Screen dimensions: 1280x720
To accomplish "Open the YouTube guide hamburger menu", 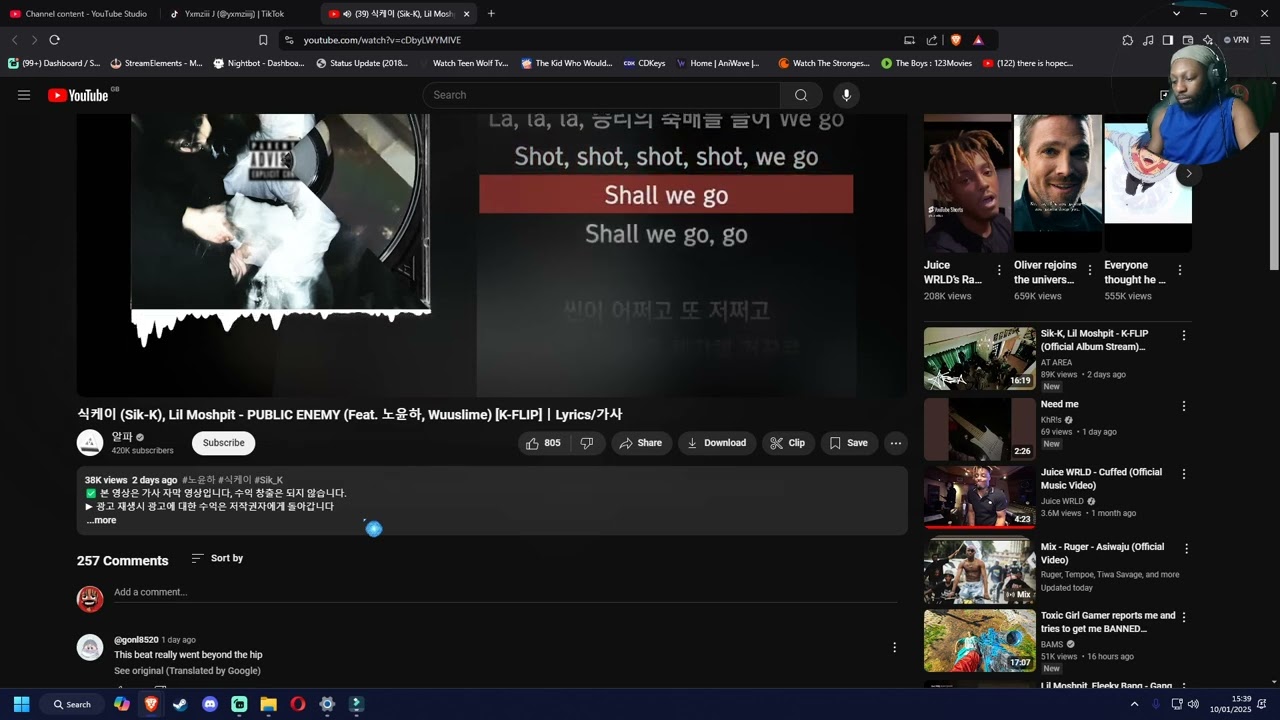I will point(24,95).
